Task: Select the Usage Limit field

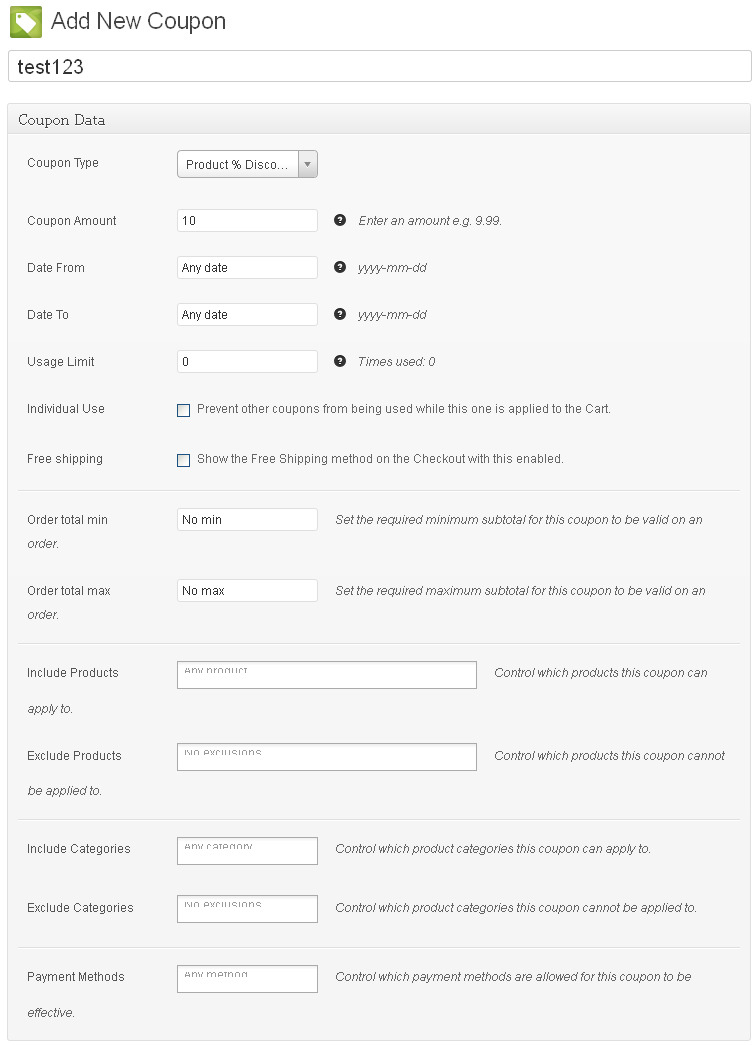Action: 247,362
